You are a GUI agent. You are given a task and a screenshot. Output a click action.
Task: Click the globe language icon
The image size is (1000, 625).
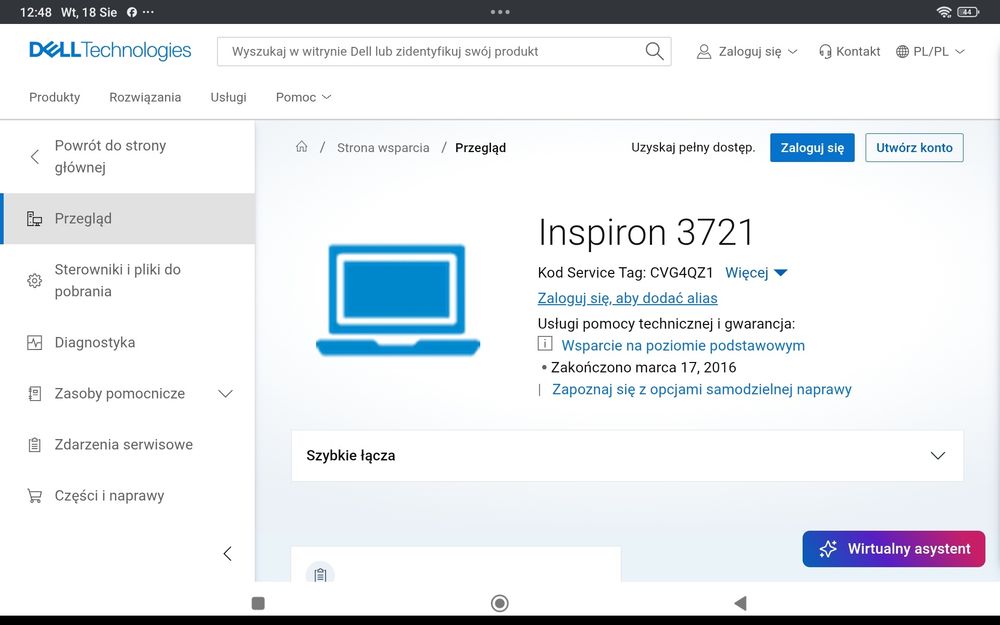(902, 52)
